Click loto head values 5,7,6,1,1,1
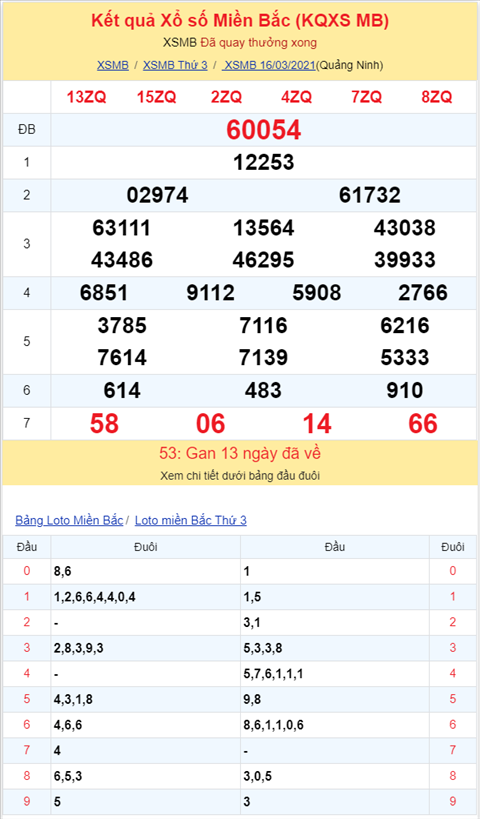 pos(273,674)
